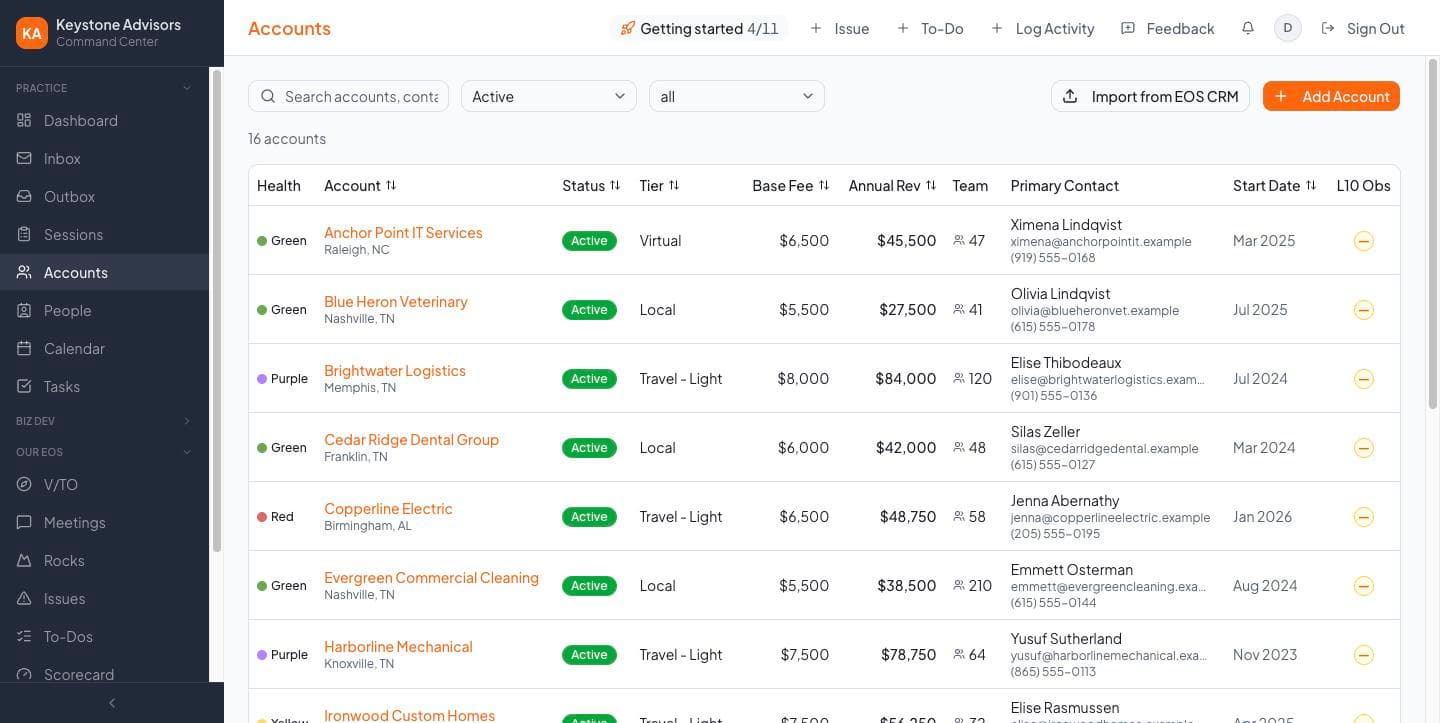Create new Issue from top bar
This screenshot has width=1440, height=723.
click(839, 28)
